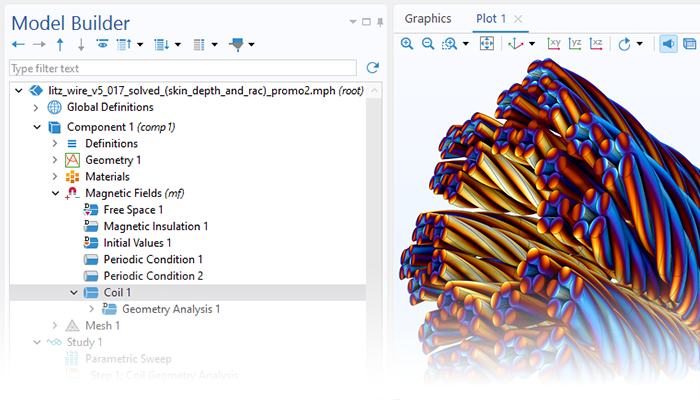Refresh the model tree filter

373,68
